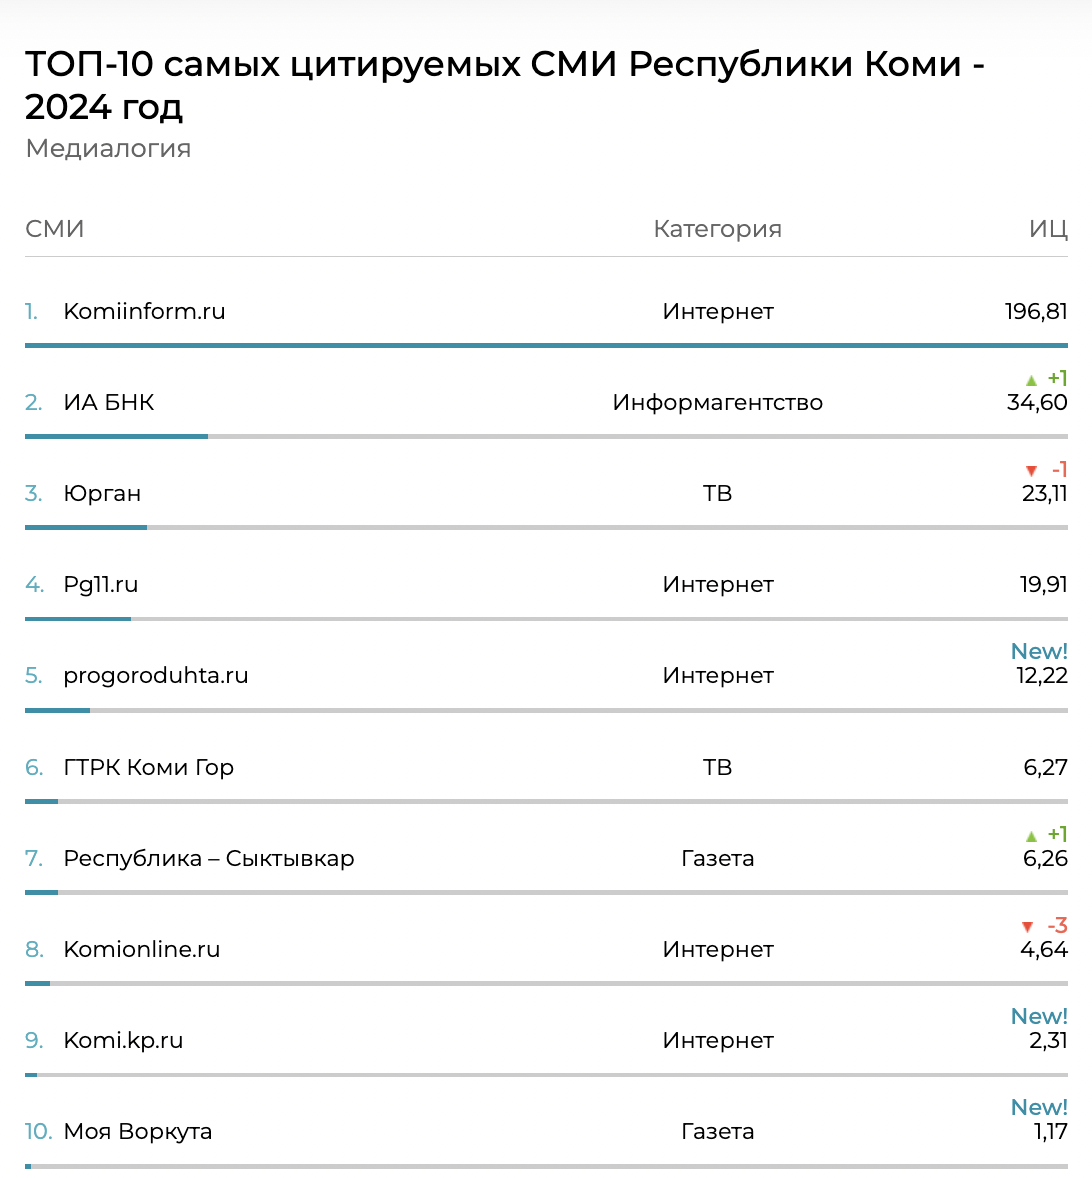1092x1178 pixels.
Task: Click the Komiinform.ru full-width progress bar
Action: 546,346
